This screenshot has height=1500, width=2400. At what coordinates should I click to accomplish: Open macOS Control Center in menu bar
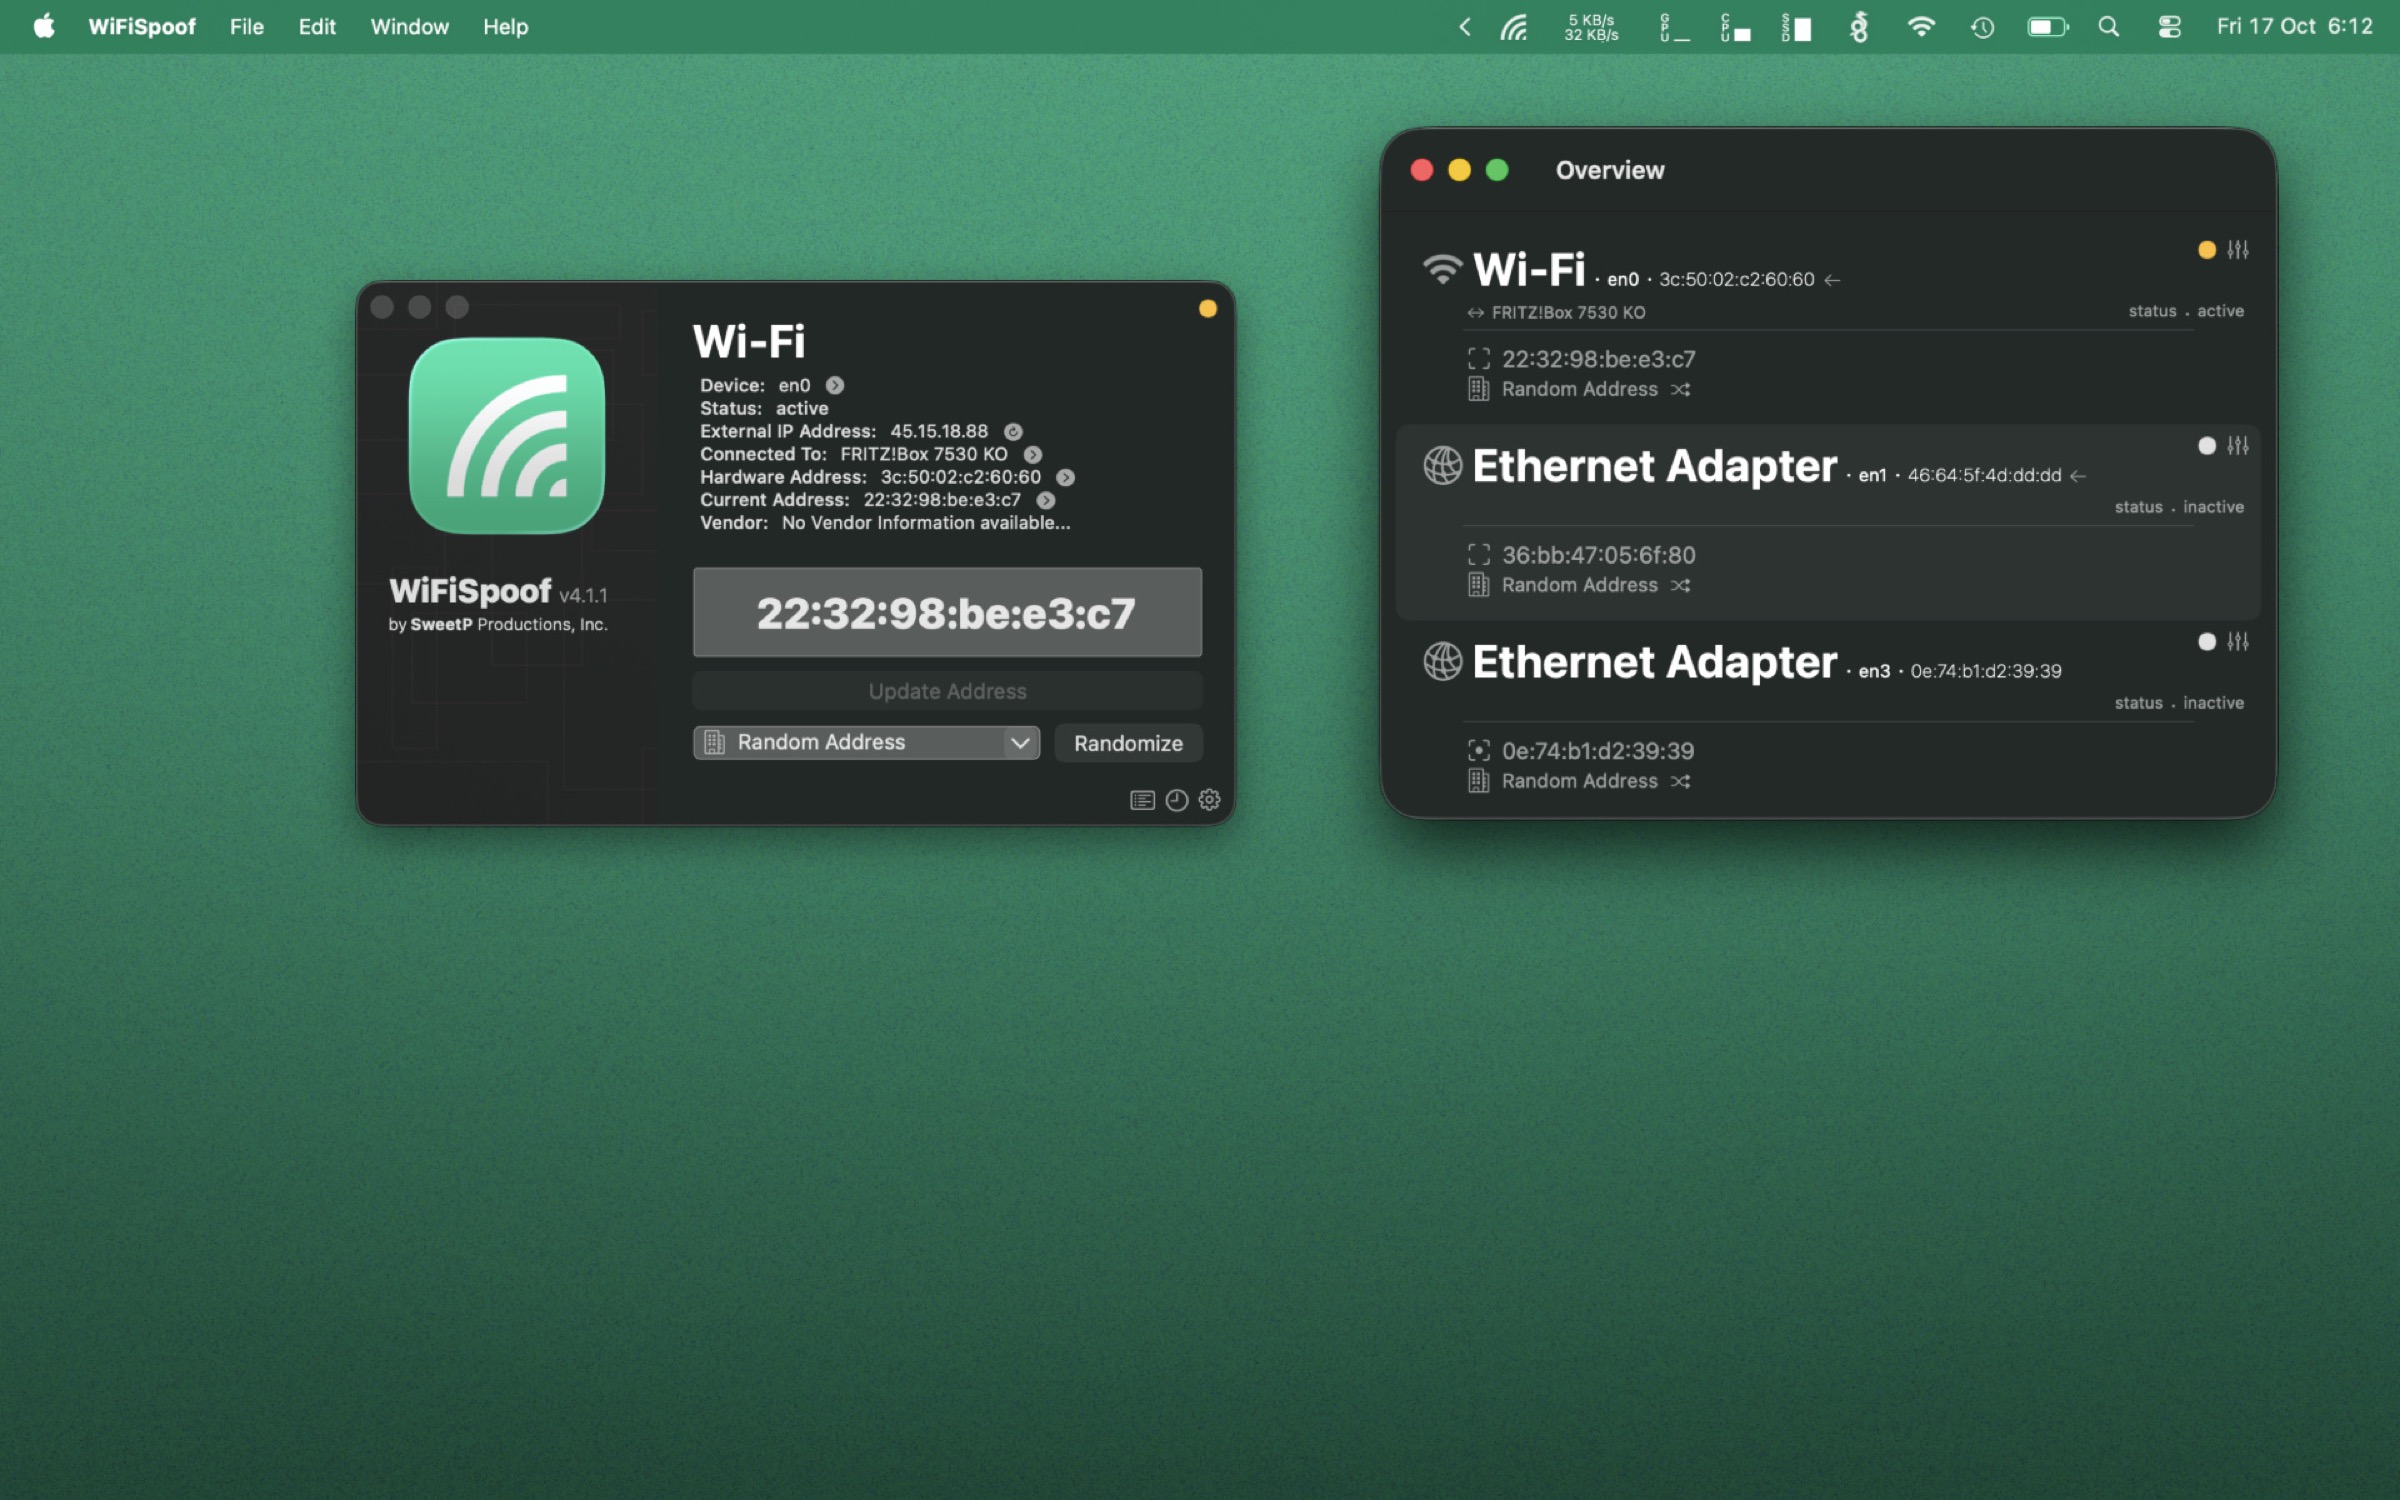tap(2169, 27)
